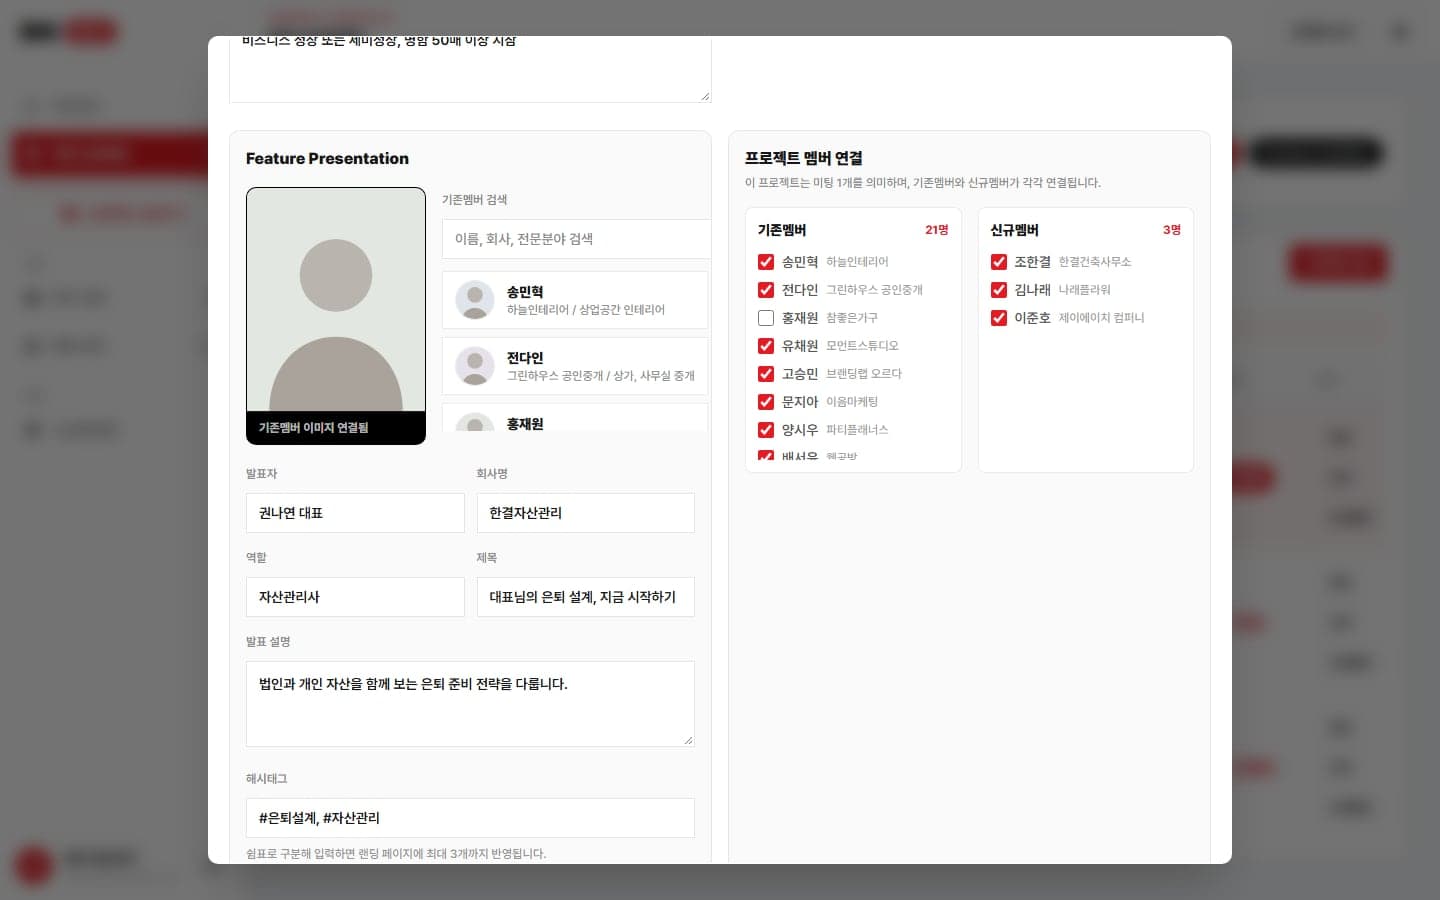Viewport: 1440px width, 900px height.
Task: Select 전다인 그린하우스 공인중개 search result card
Action: tap(575, 366)
